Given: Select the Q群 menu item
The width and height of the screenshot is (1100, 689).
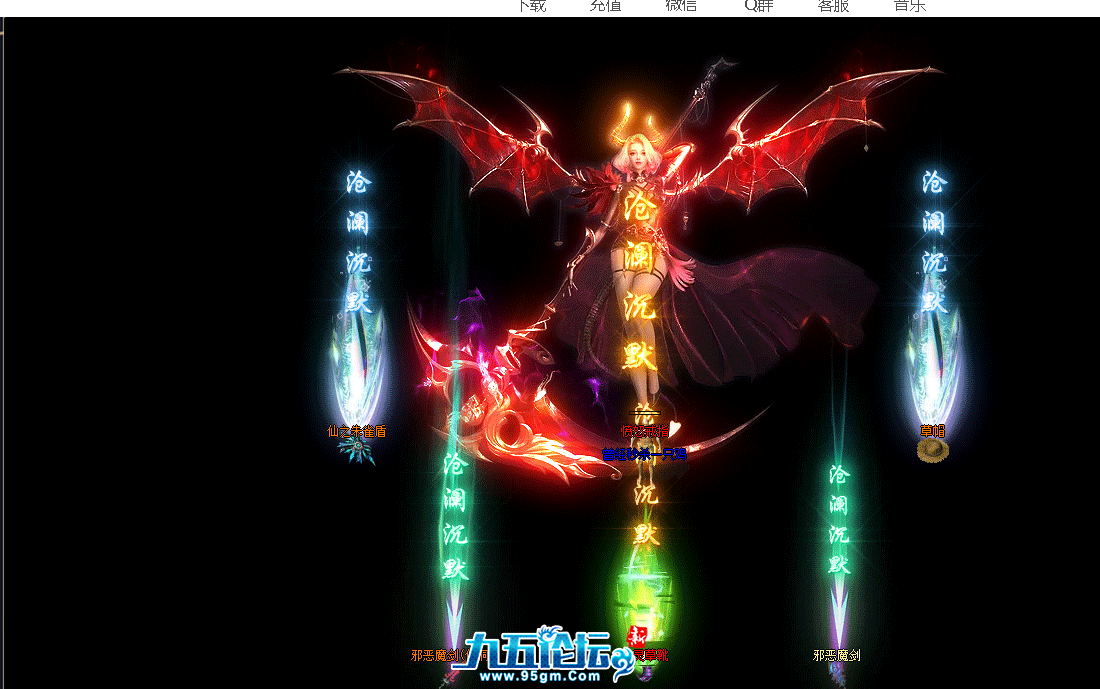Looking at the screenshot, I should (758, 6).
